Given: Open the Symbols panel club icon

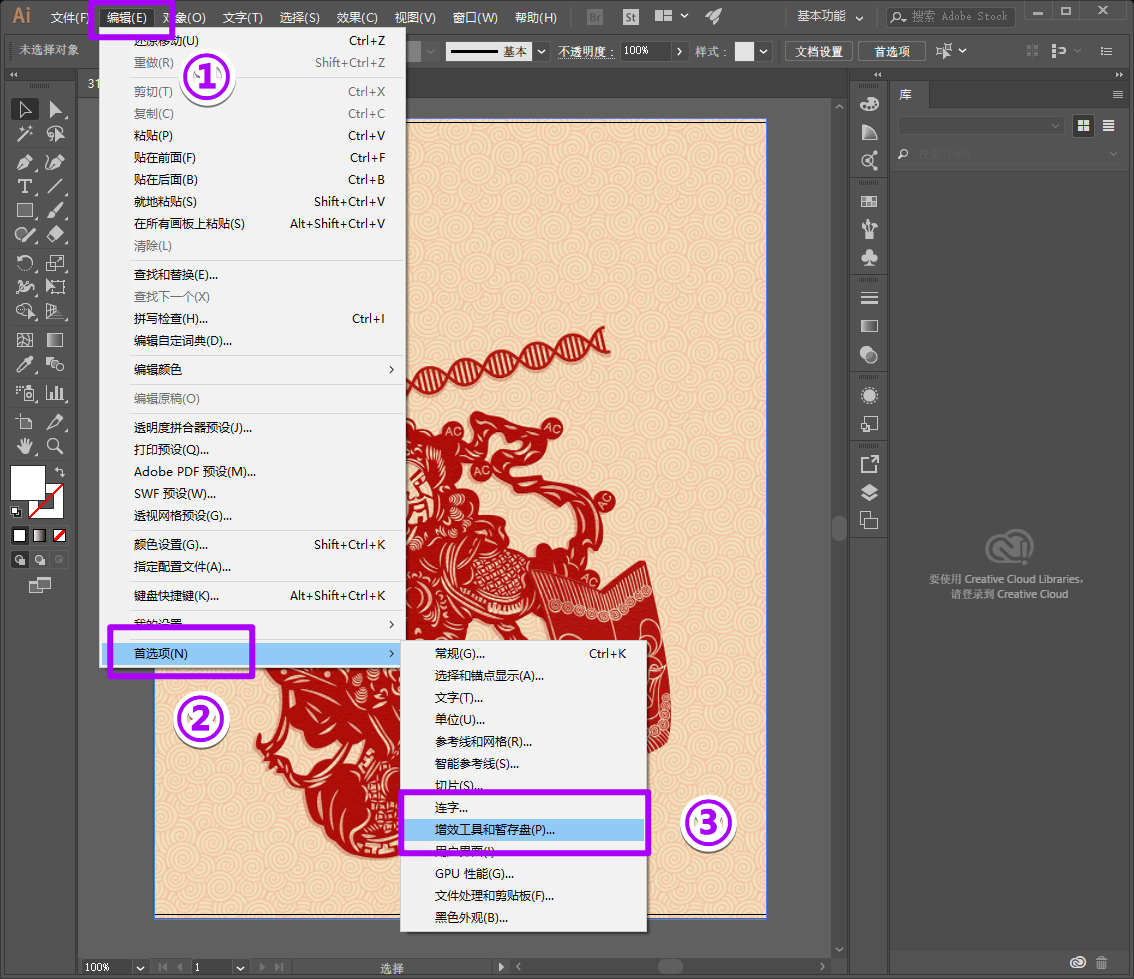Looking at the screenshot, I should pos(869,257).
